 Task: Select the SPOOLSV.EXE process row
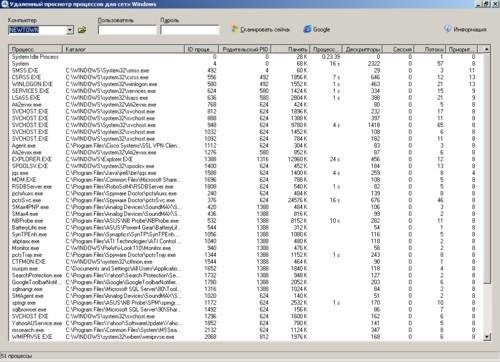click(246, 166)
